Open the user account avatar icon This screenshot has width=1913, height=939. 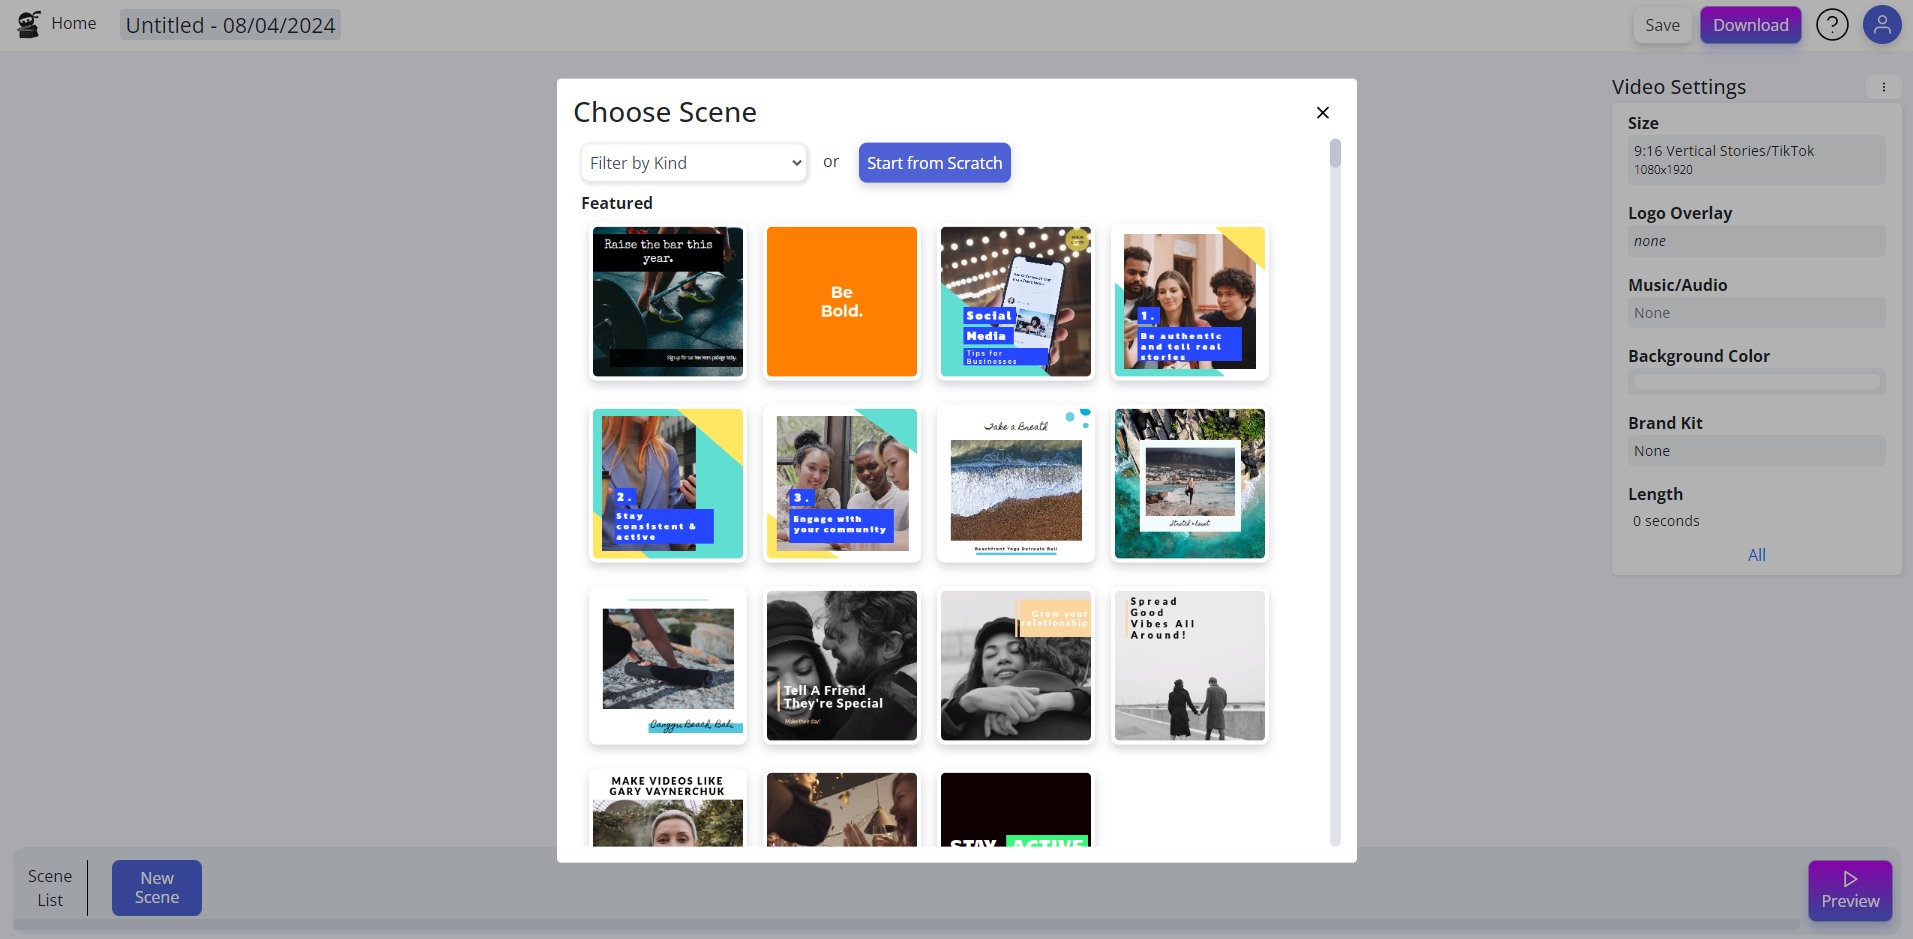tap(1882, 25)
